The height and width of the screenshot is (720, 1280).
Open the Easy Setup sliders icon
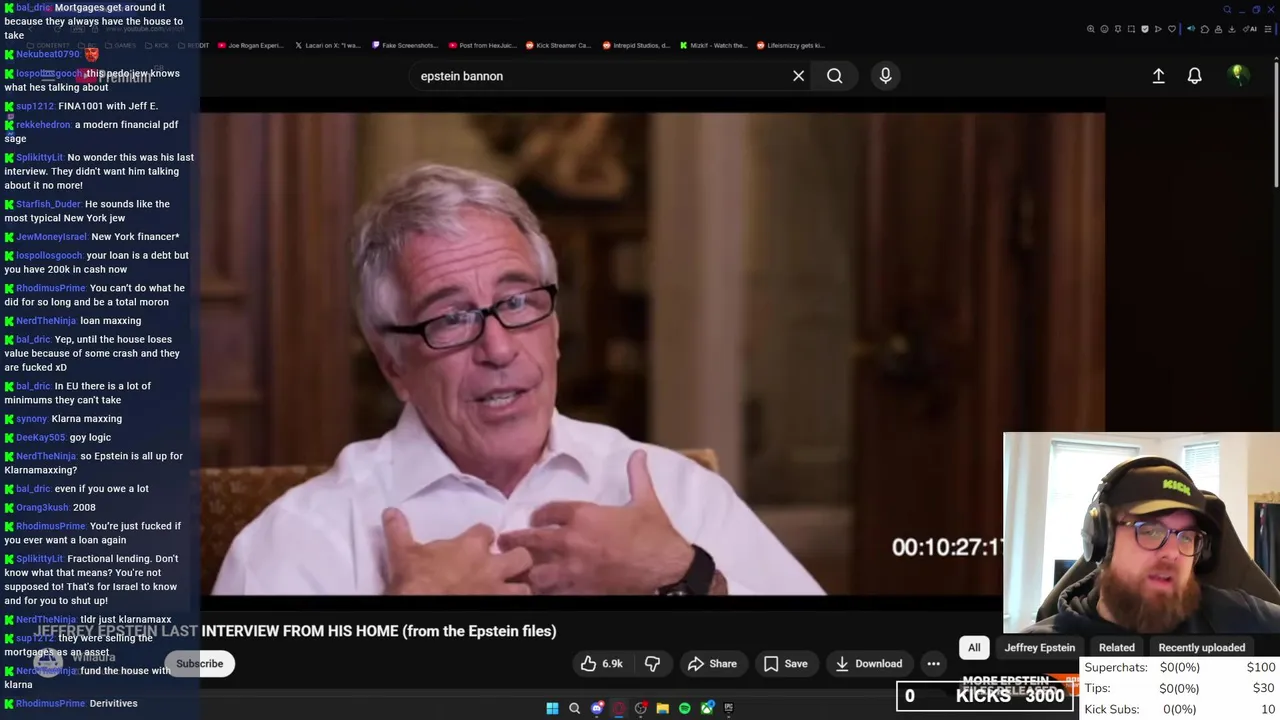point(1267,29)
